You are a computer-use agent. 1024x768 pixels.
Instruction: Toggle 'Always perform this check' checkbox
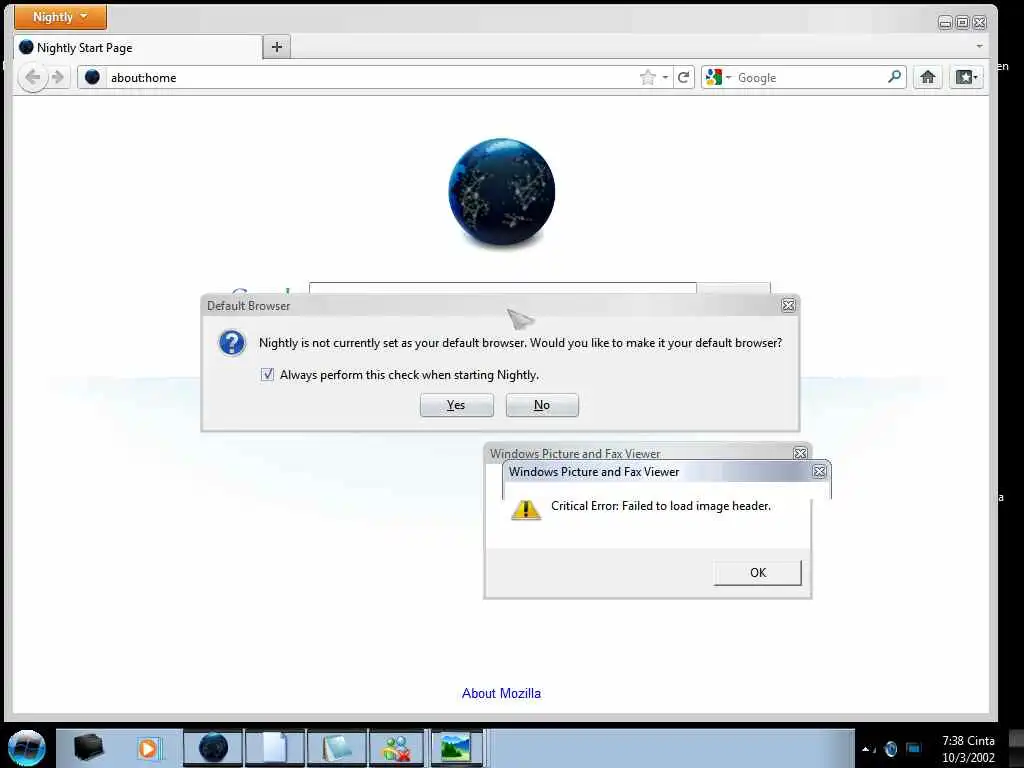click(x=267, y=374)
